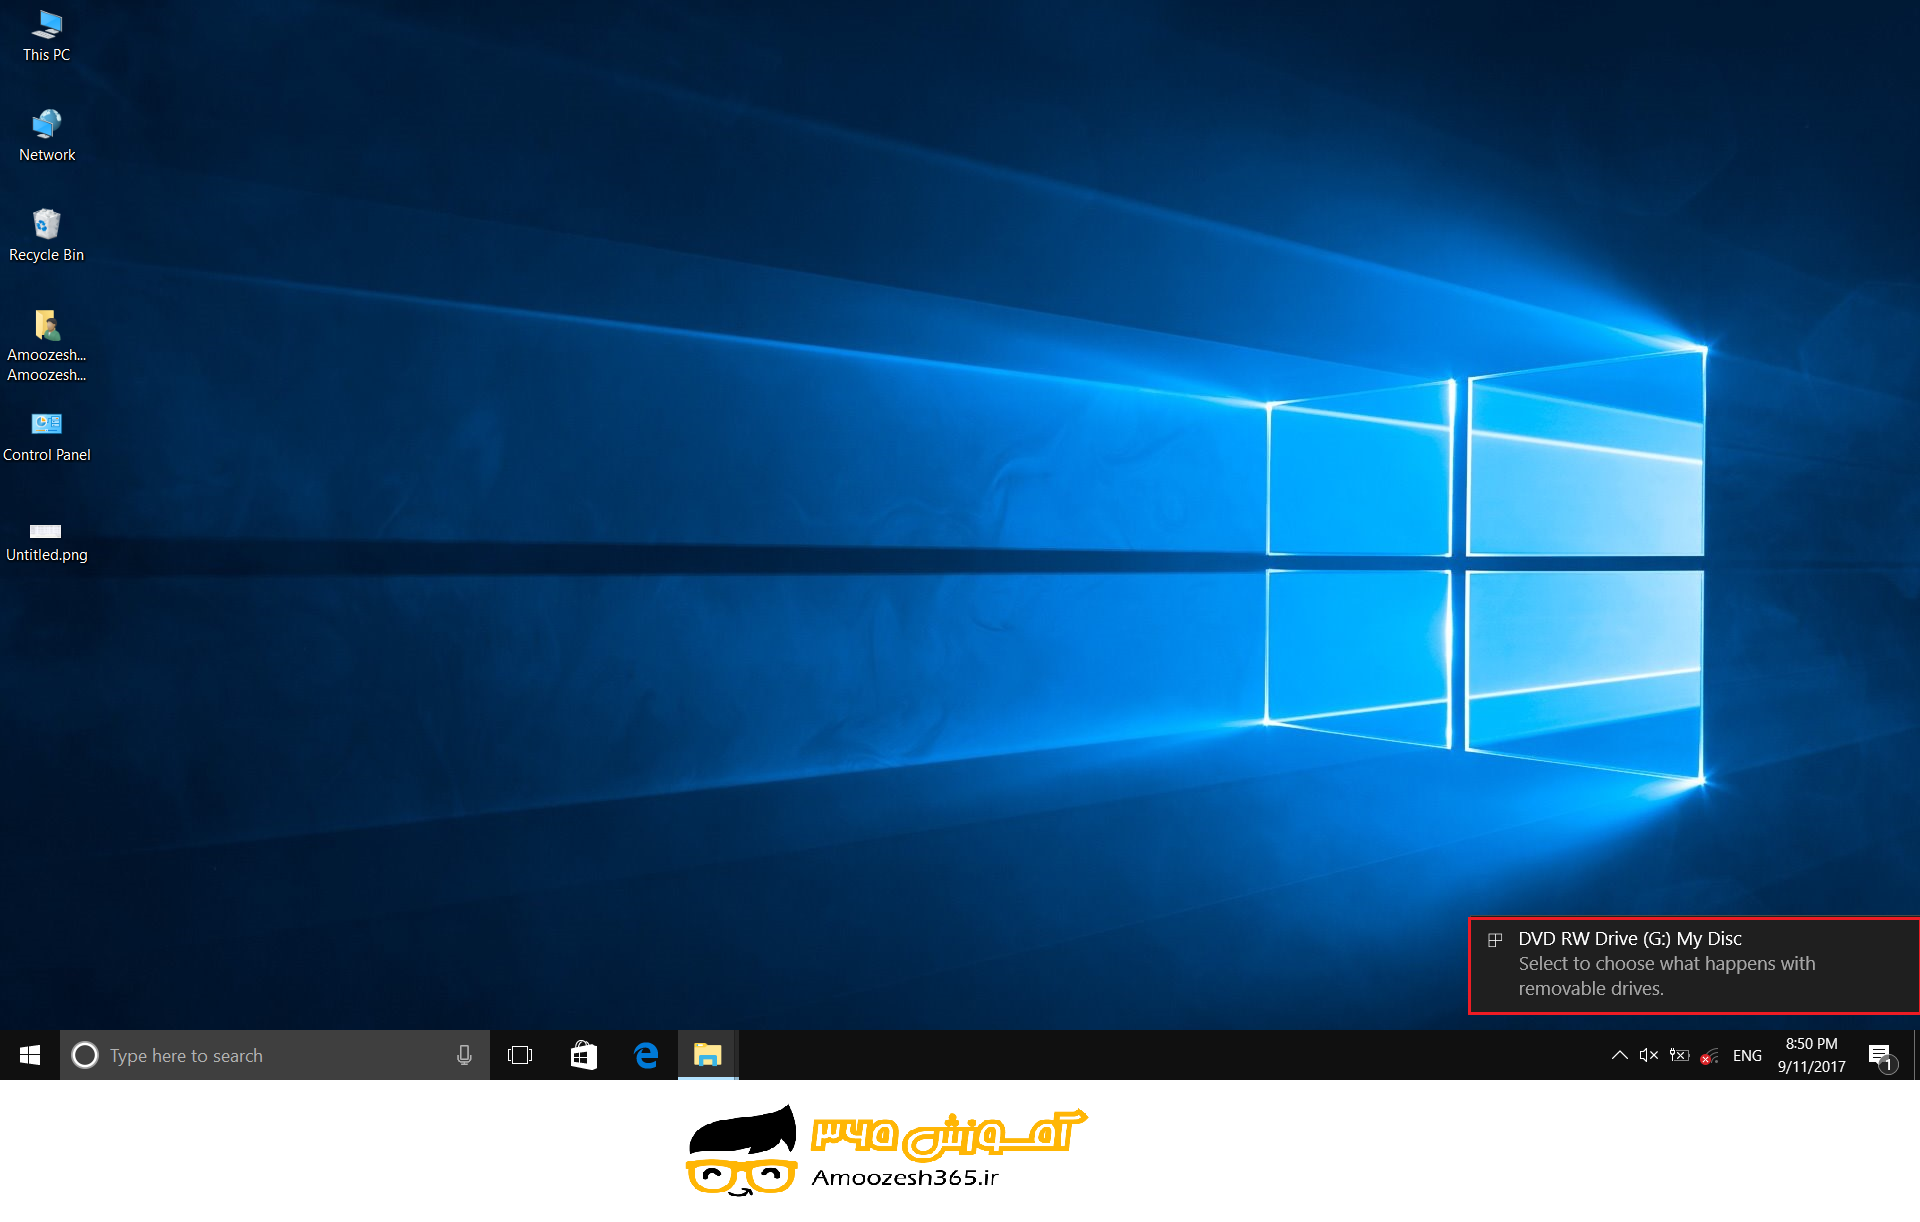1920x1222 pixels.
Task: Launch Microsoft Store from the taskbar
Action: (x=584, y=1055)
